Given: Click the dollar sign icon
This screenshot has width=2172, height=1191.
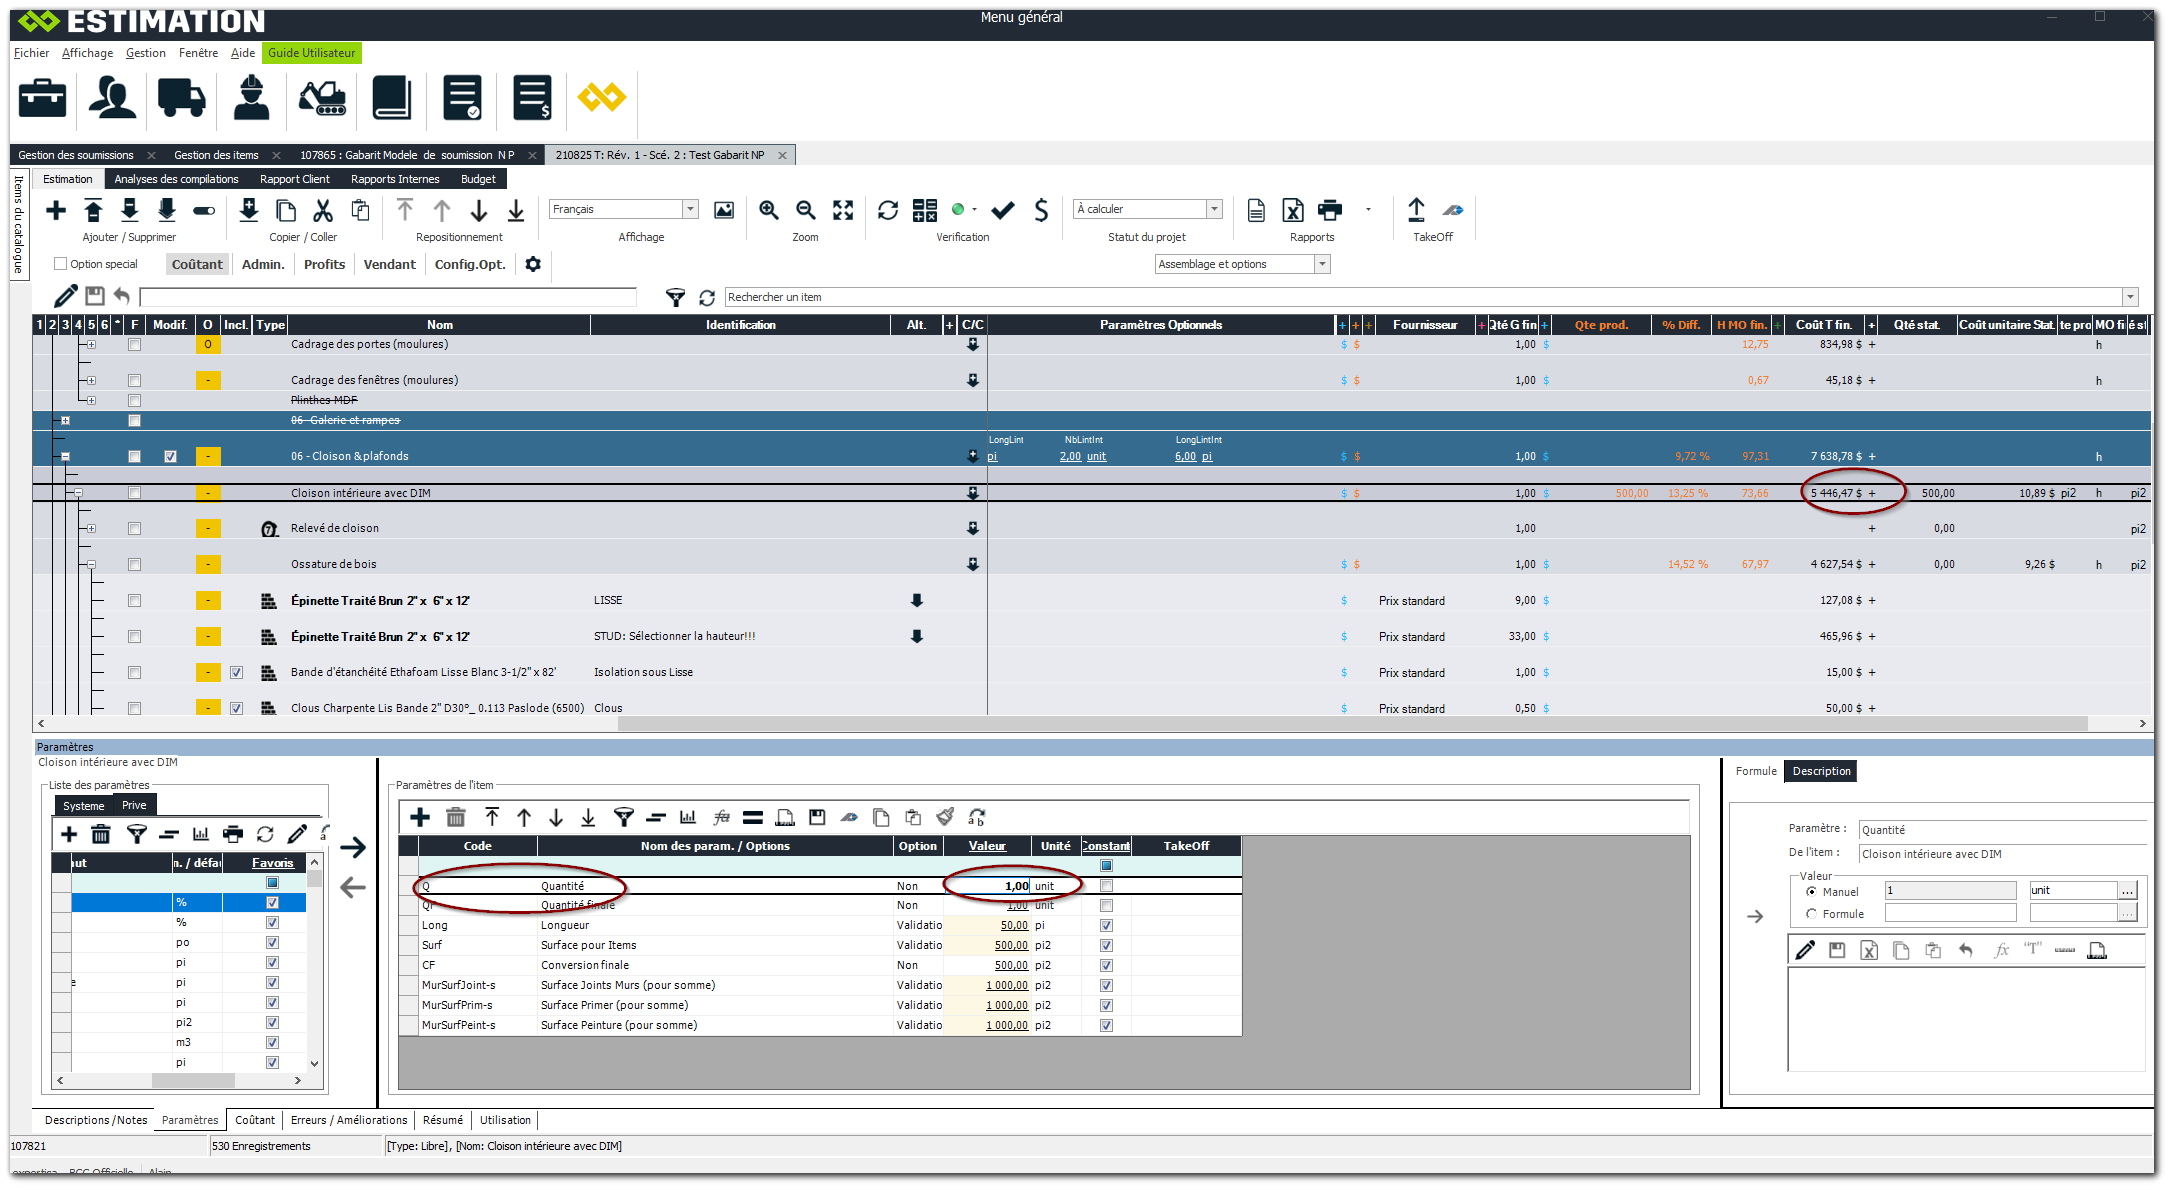Looking at the screenshot, I should 1041,210.
